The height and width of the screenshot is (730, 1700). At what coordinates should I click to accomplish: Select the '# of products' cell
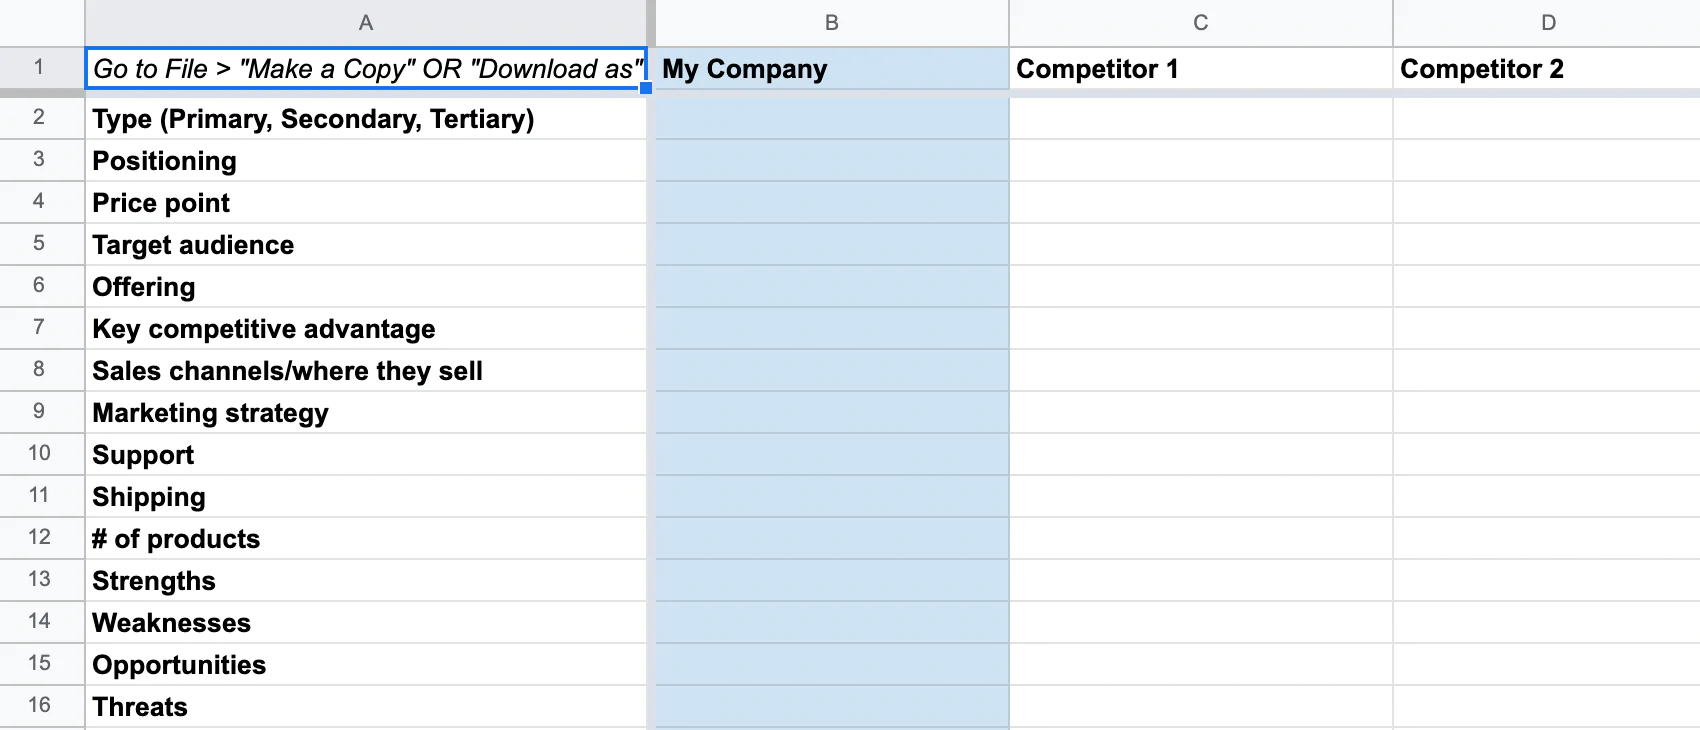click(x=366, y=539)
